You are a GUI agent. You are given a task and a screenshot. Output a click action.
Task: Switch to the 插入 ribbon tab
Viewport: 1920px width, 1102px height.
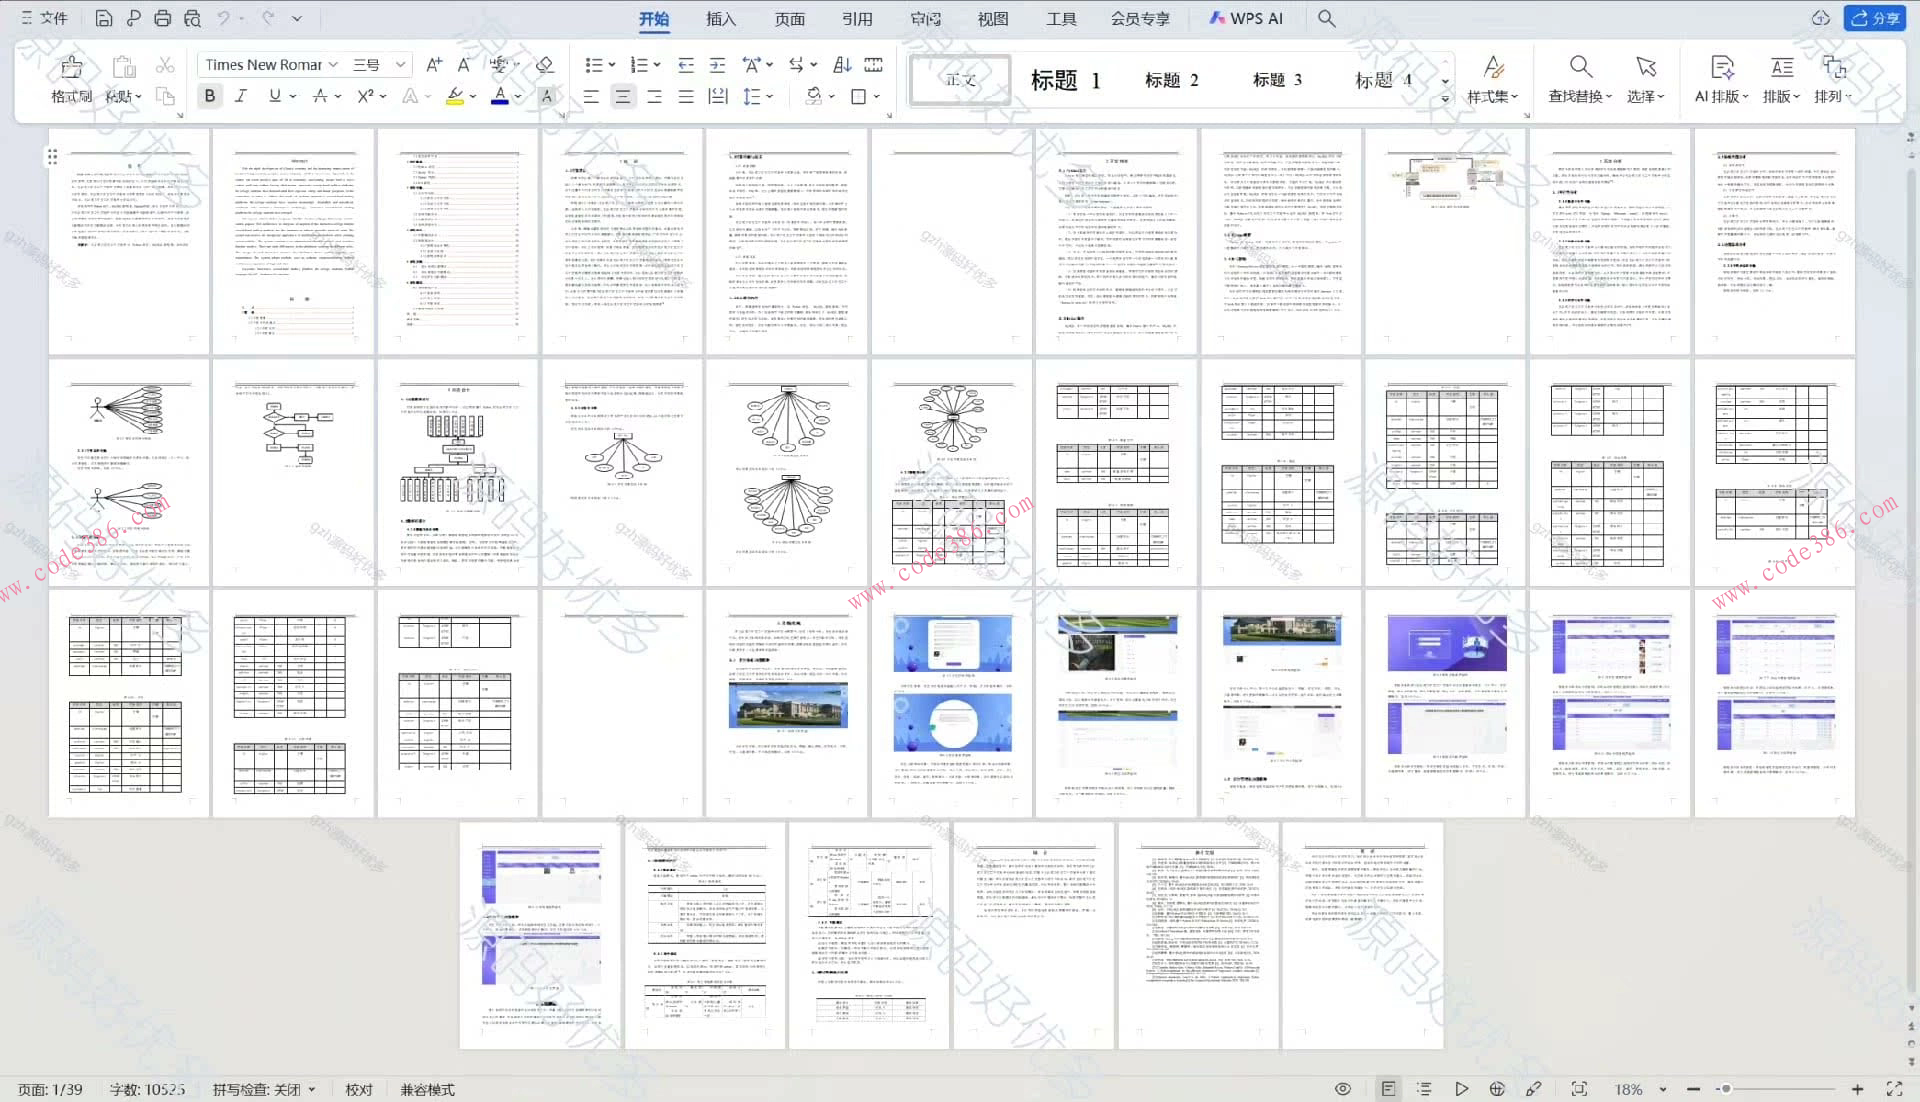coord(720,18)
